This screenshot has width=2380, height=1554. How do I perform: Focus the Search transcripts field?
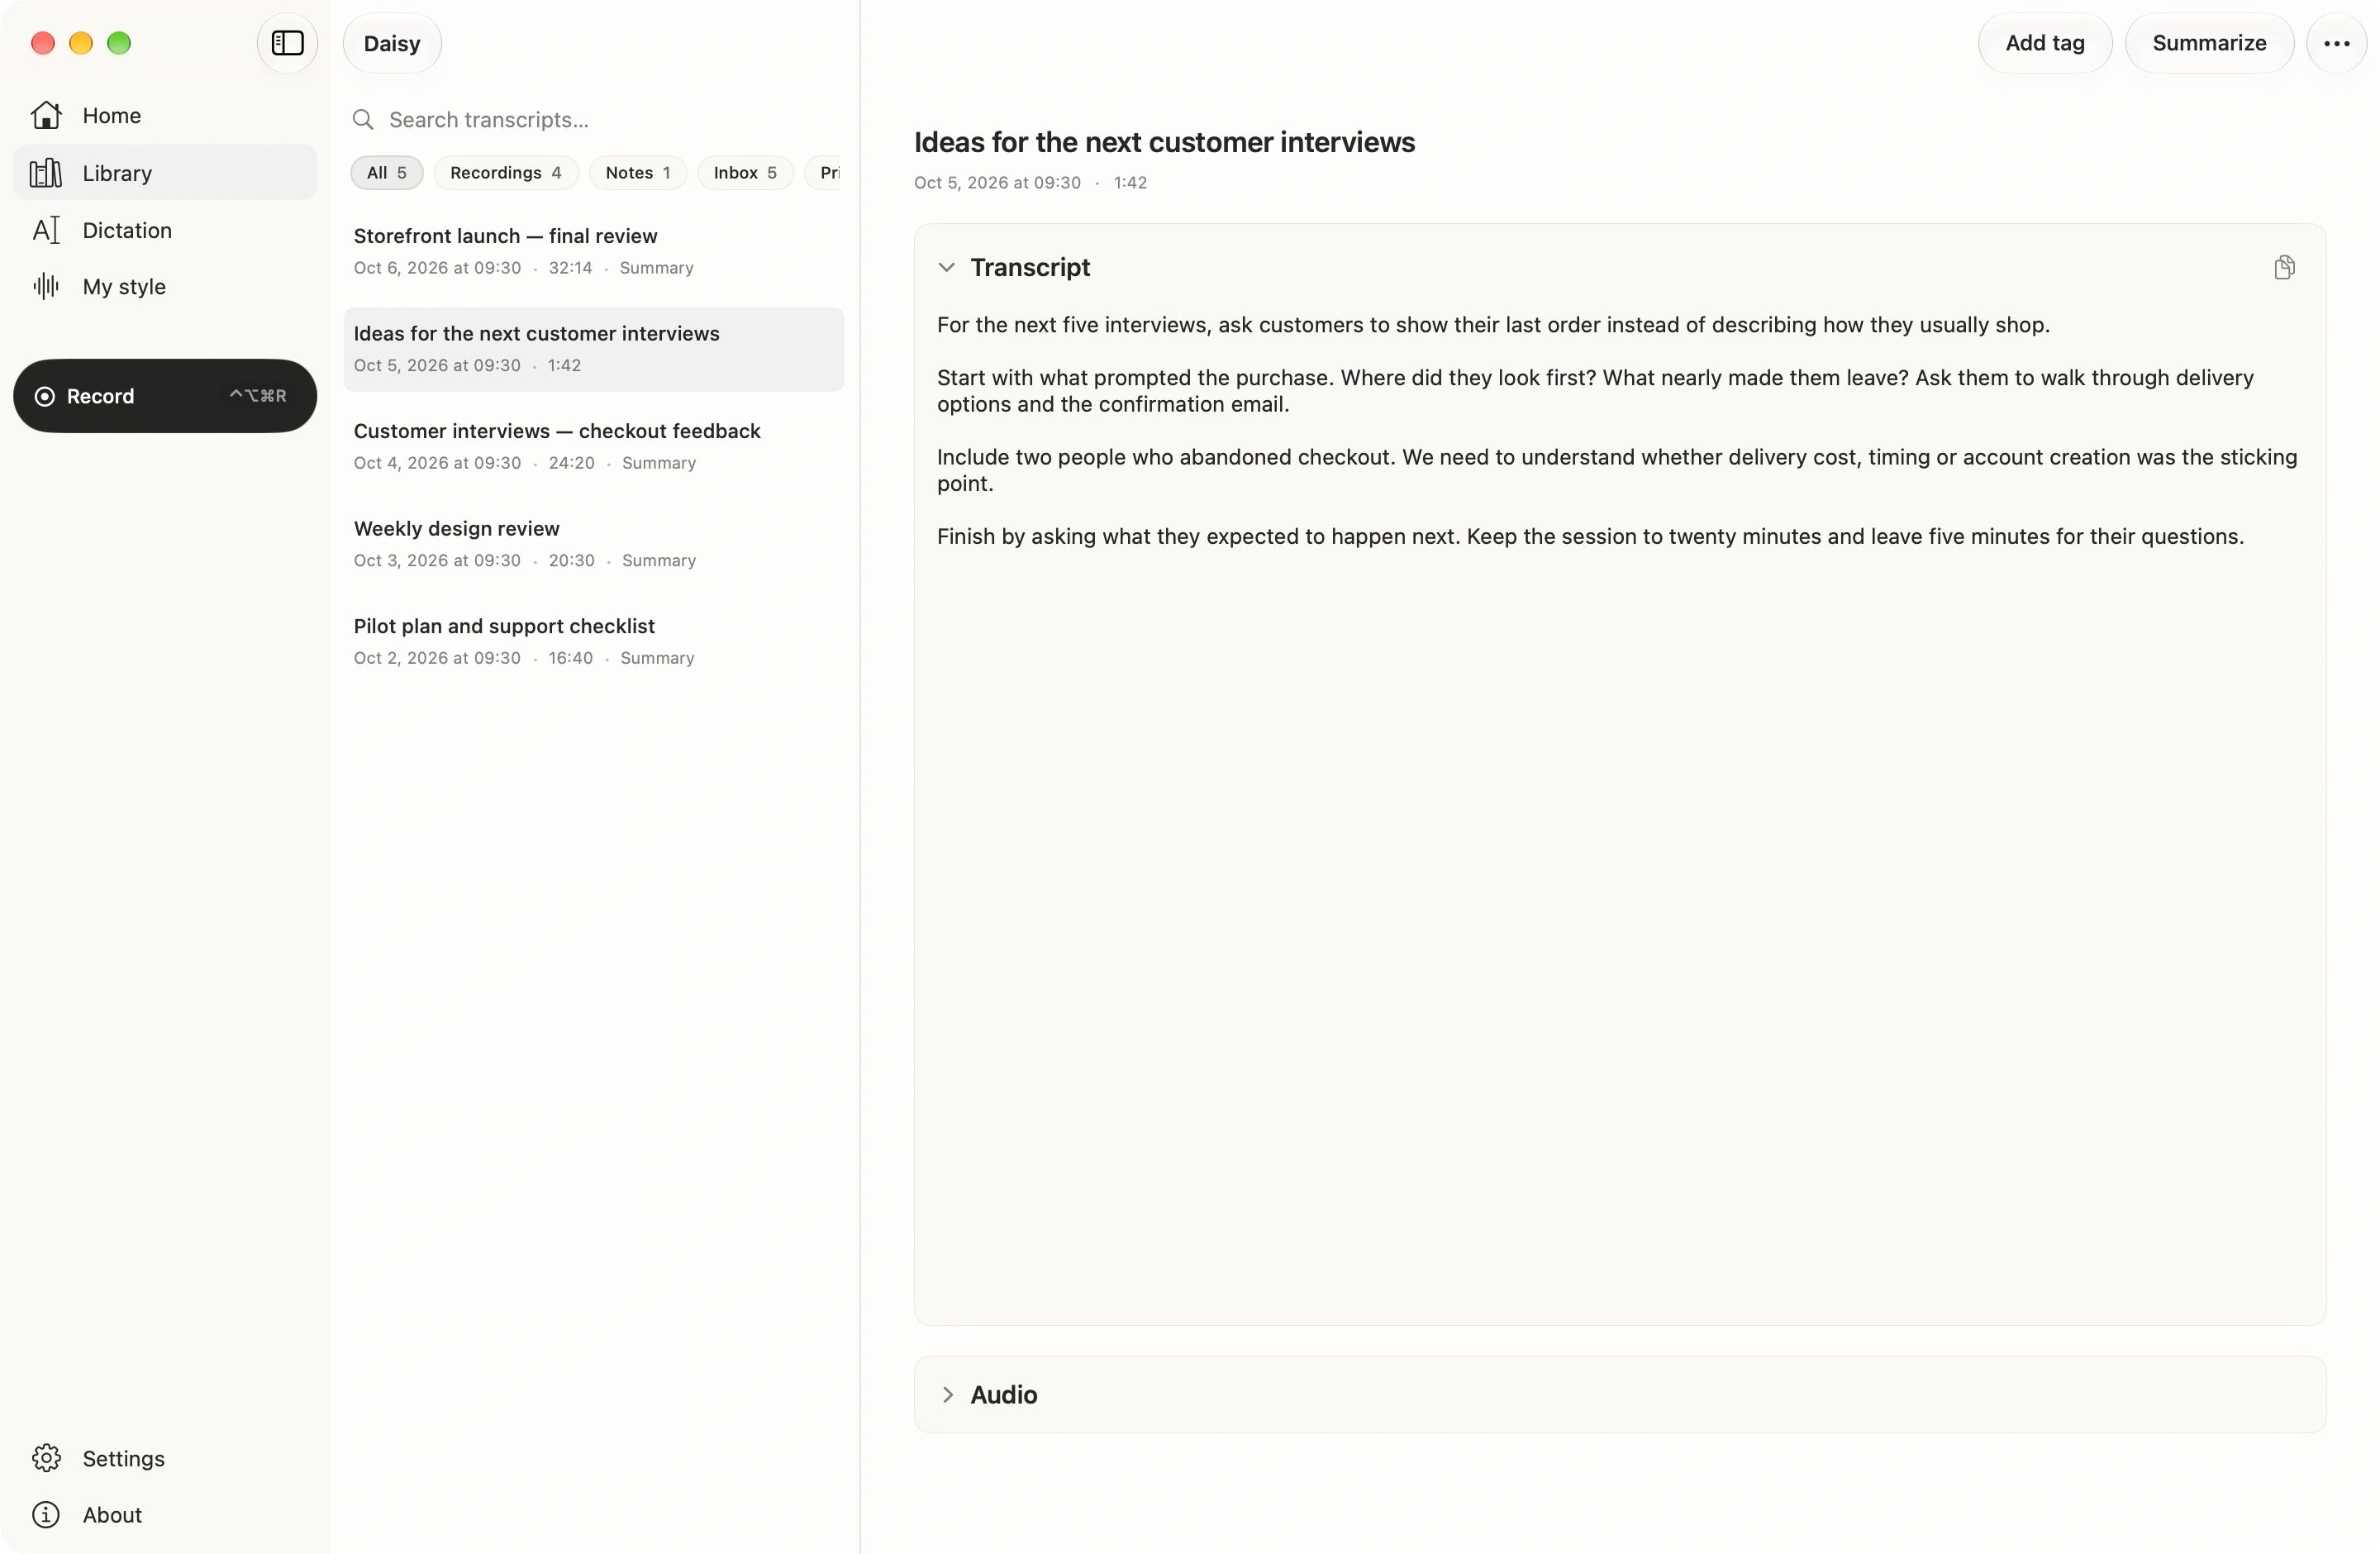tap(594, 120)
